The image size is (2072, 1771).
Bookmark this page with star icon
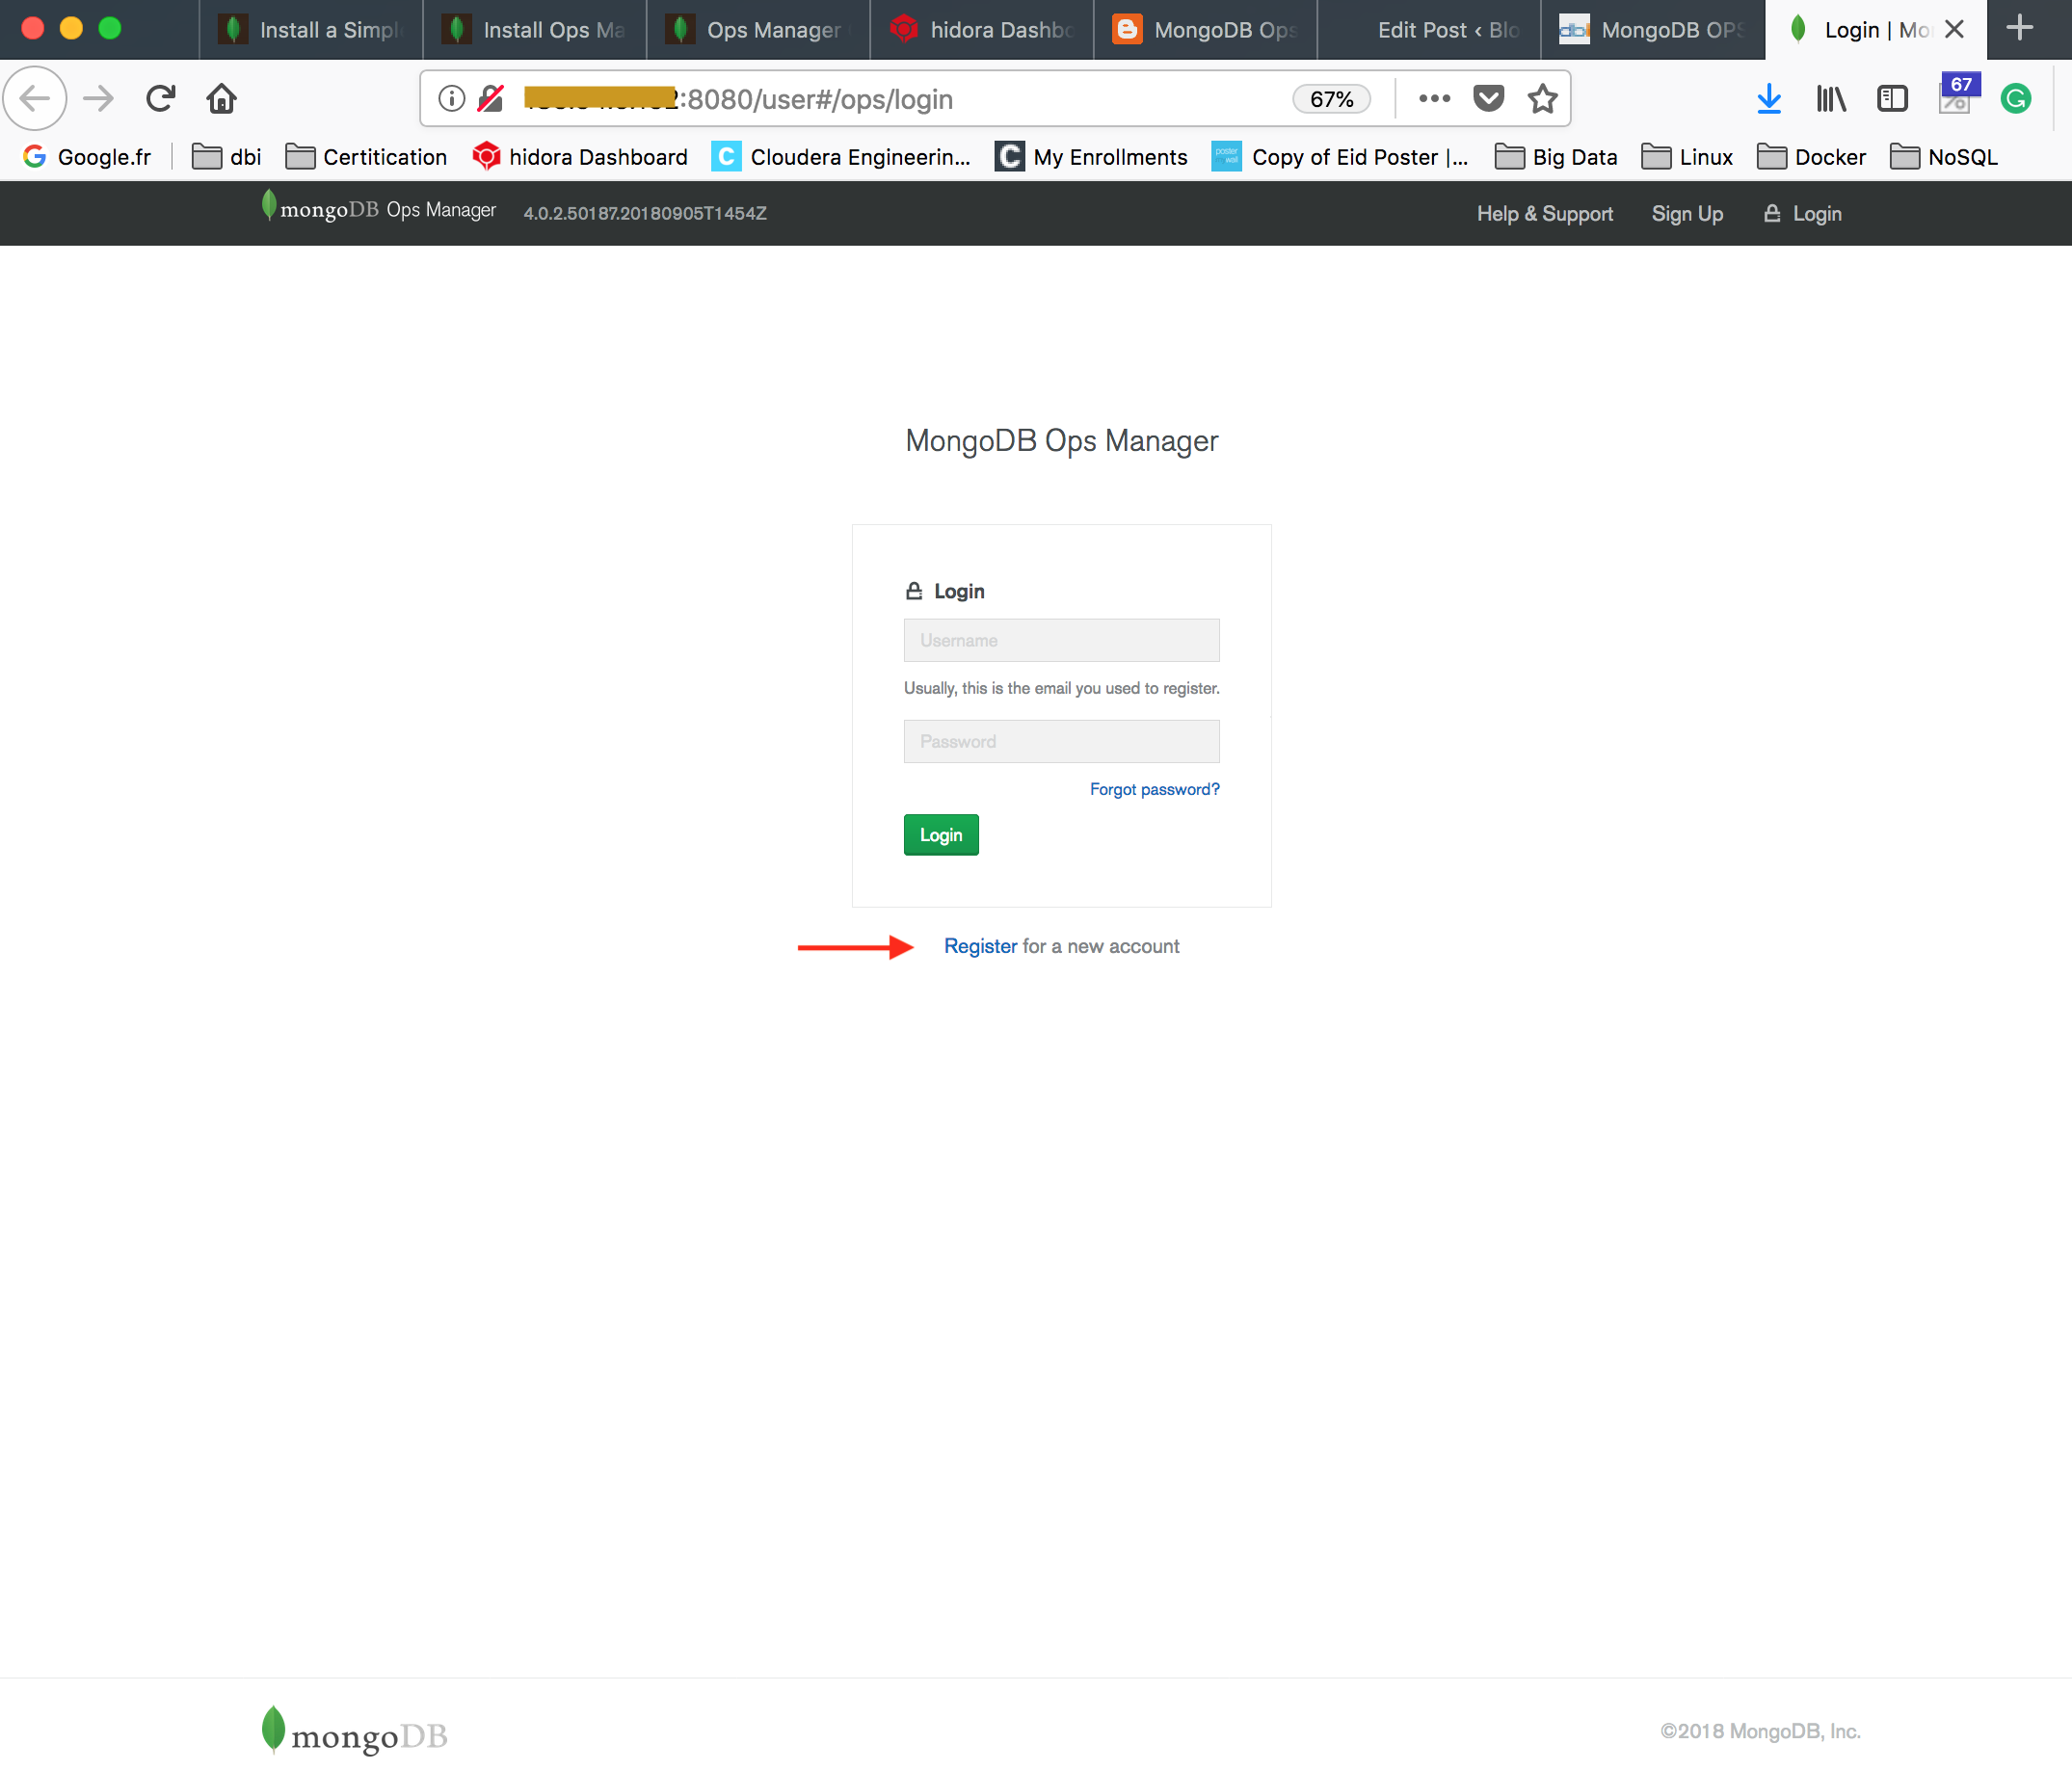point(1543,98)
